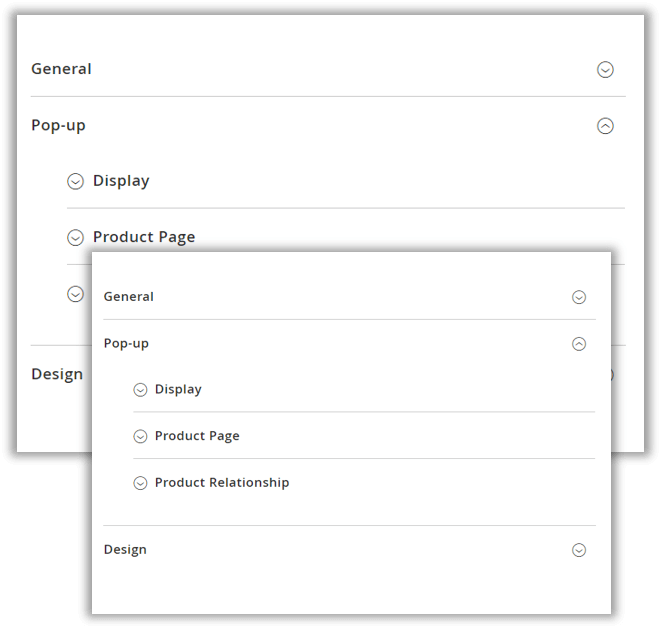Click Product Relationship section label
Viewport: 661px width, 629px height.
click(x=222, y=483)
